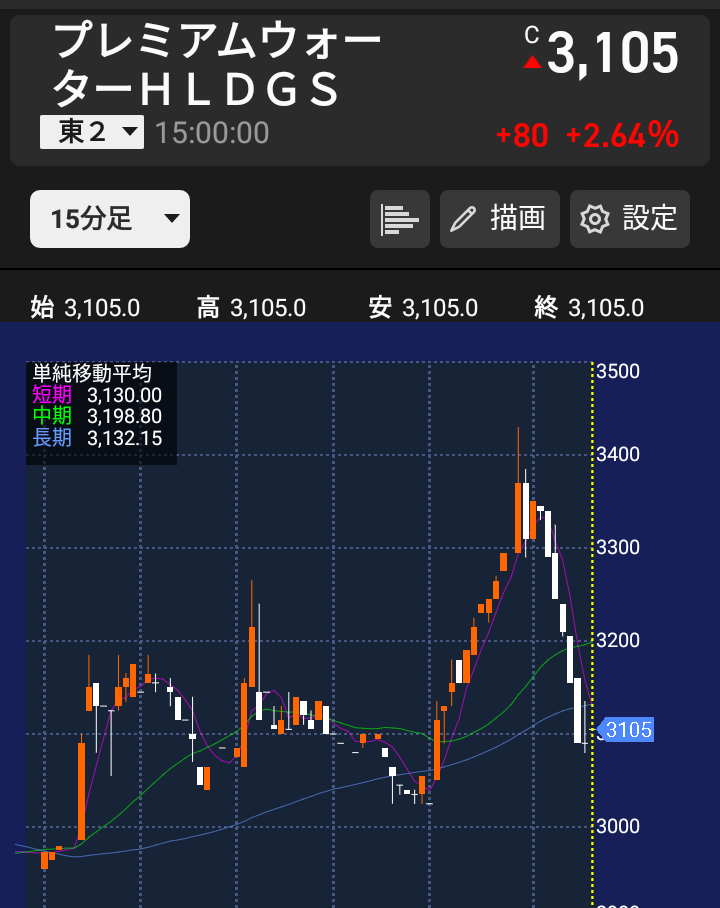Viewport: 720px width, 908px height.
Task: Click the 3500 price axis label
Action: [x=618, y=371]
